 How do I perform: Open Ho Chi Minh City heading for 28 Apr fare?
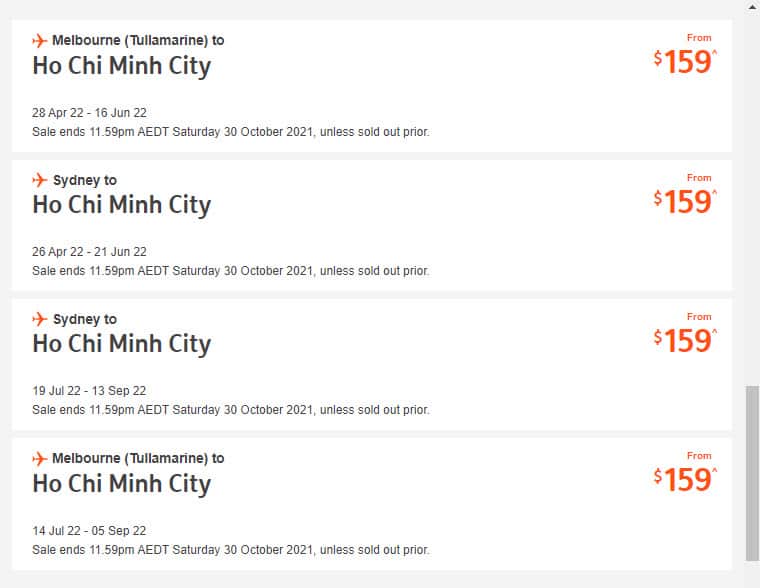(121, 66)
